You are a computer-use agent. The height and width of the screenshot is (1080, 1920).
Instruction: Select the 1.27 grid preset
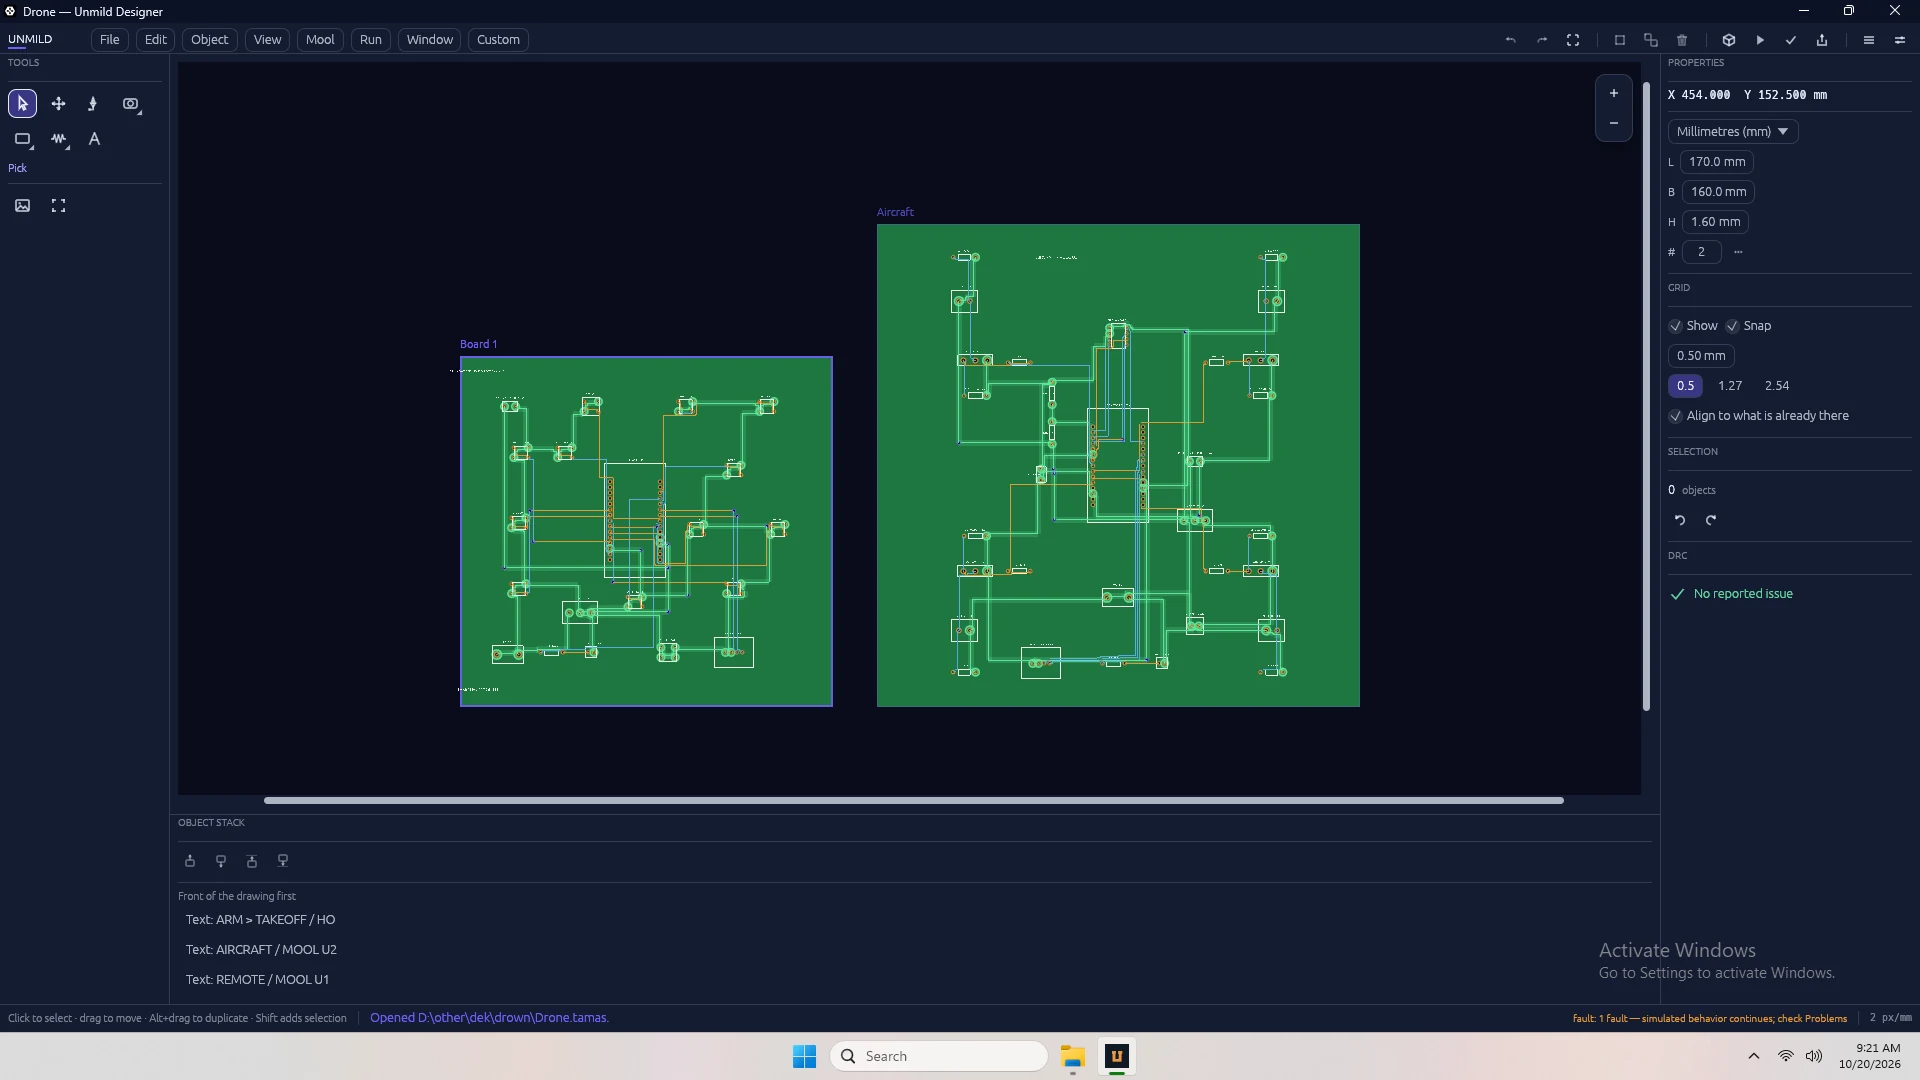click(1730, 386)
